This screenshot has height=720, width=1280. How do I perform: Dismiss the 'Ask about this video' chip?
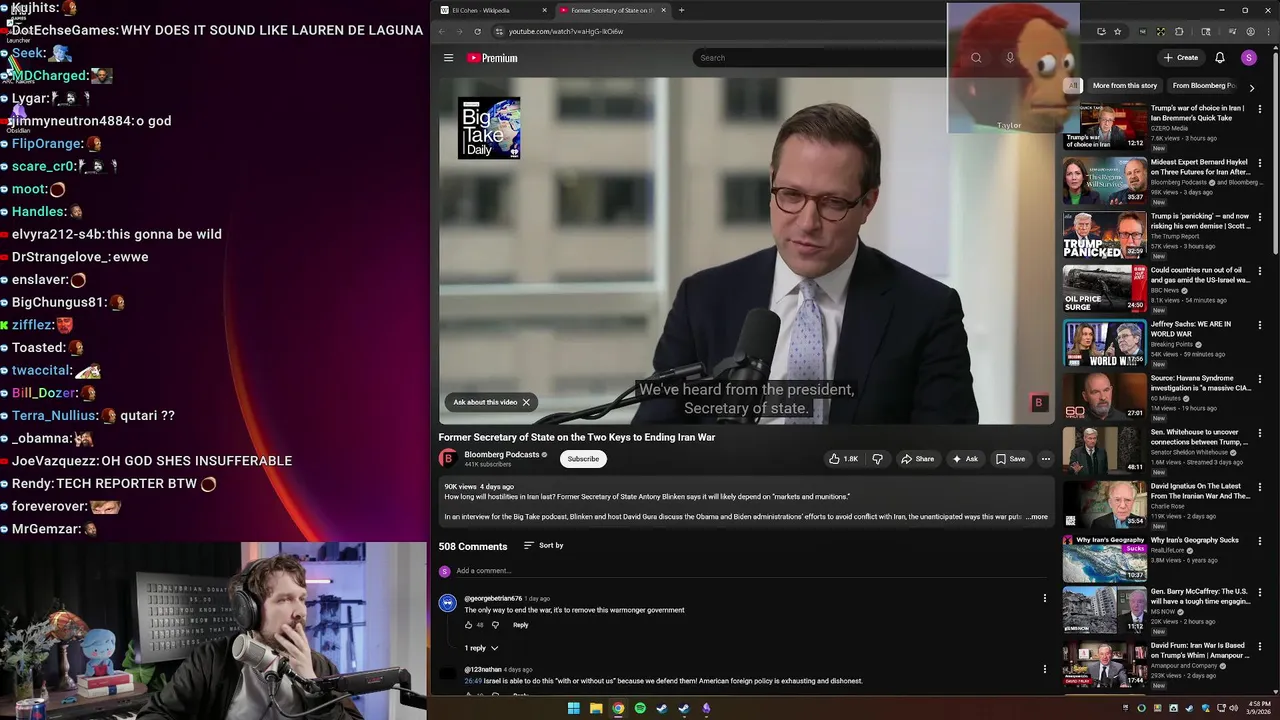pyautogui.click(x=526, y=402)
